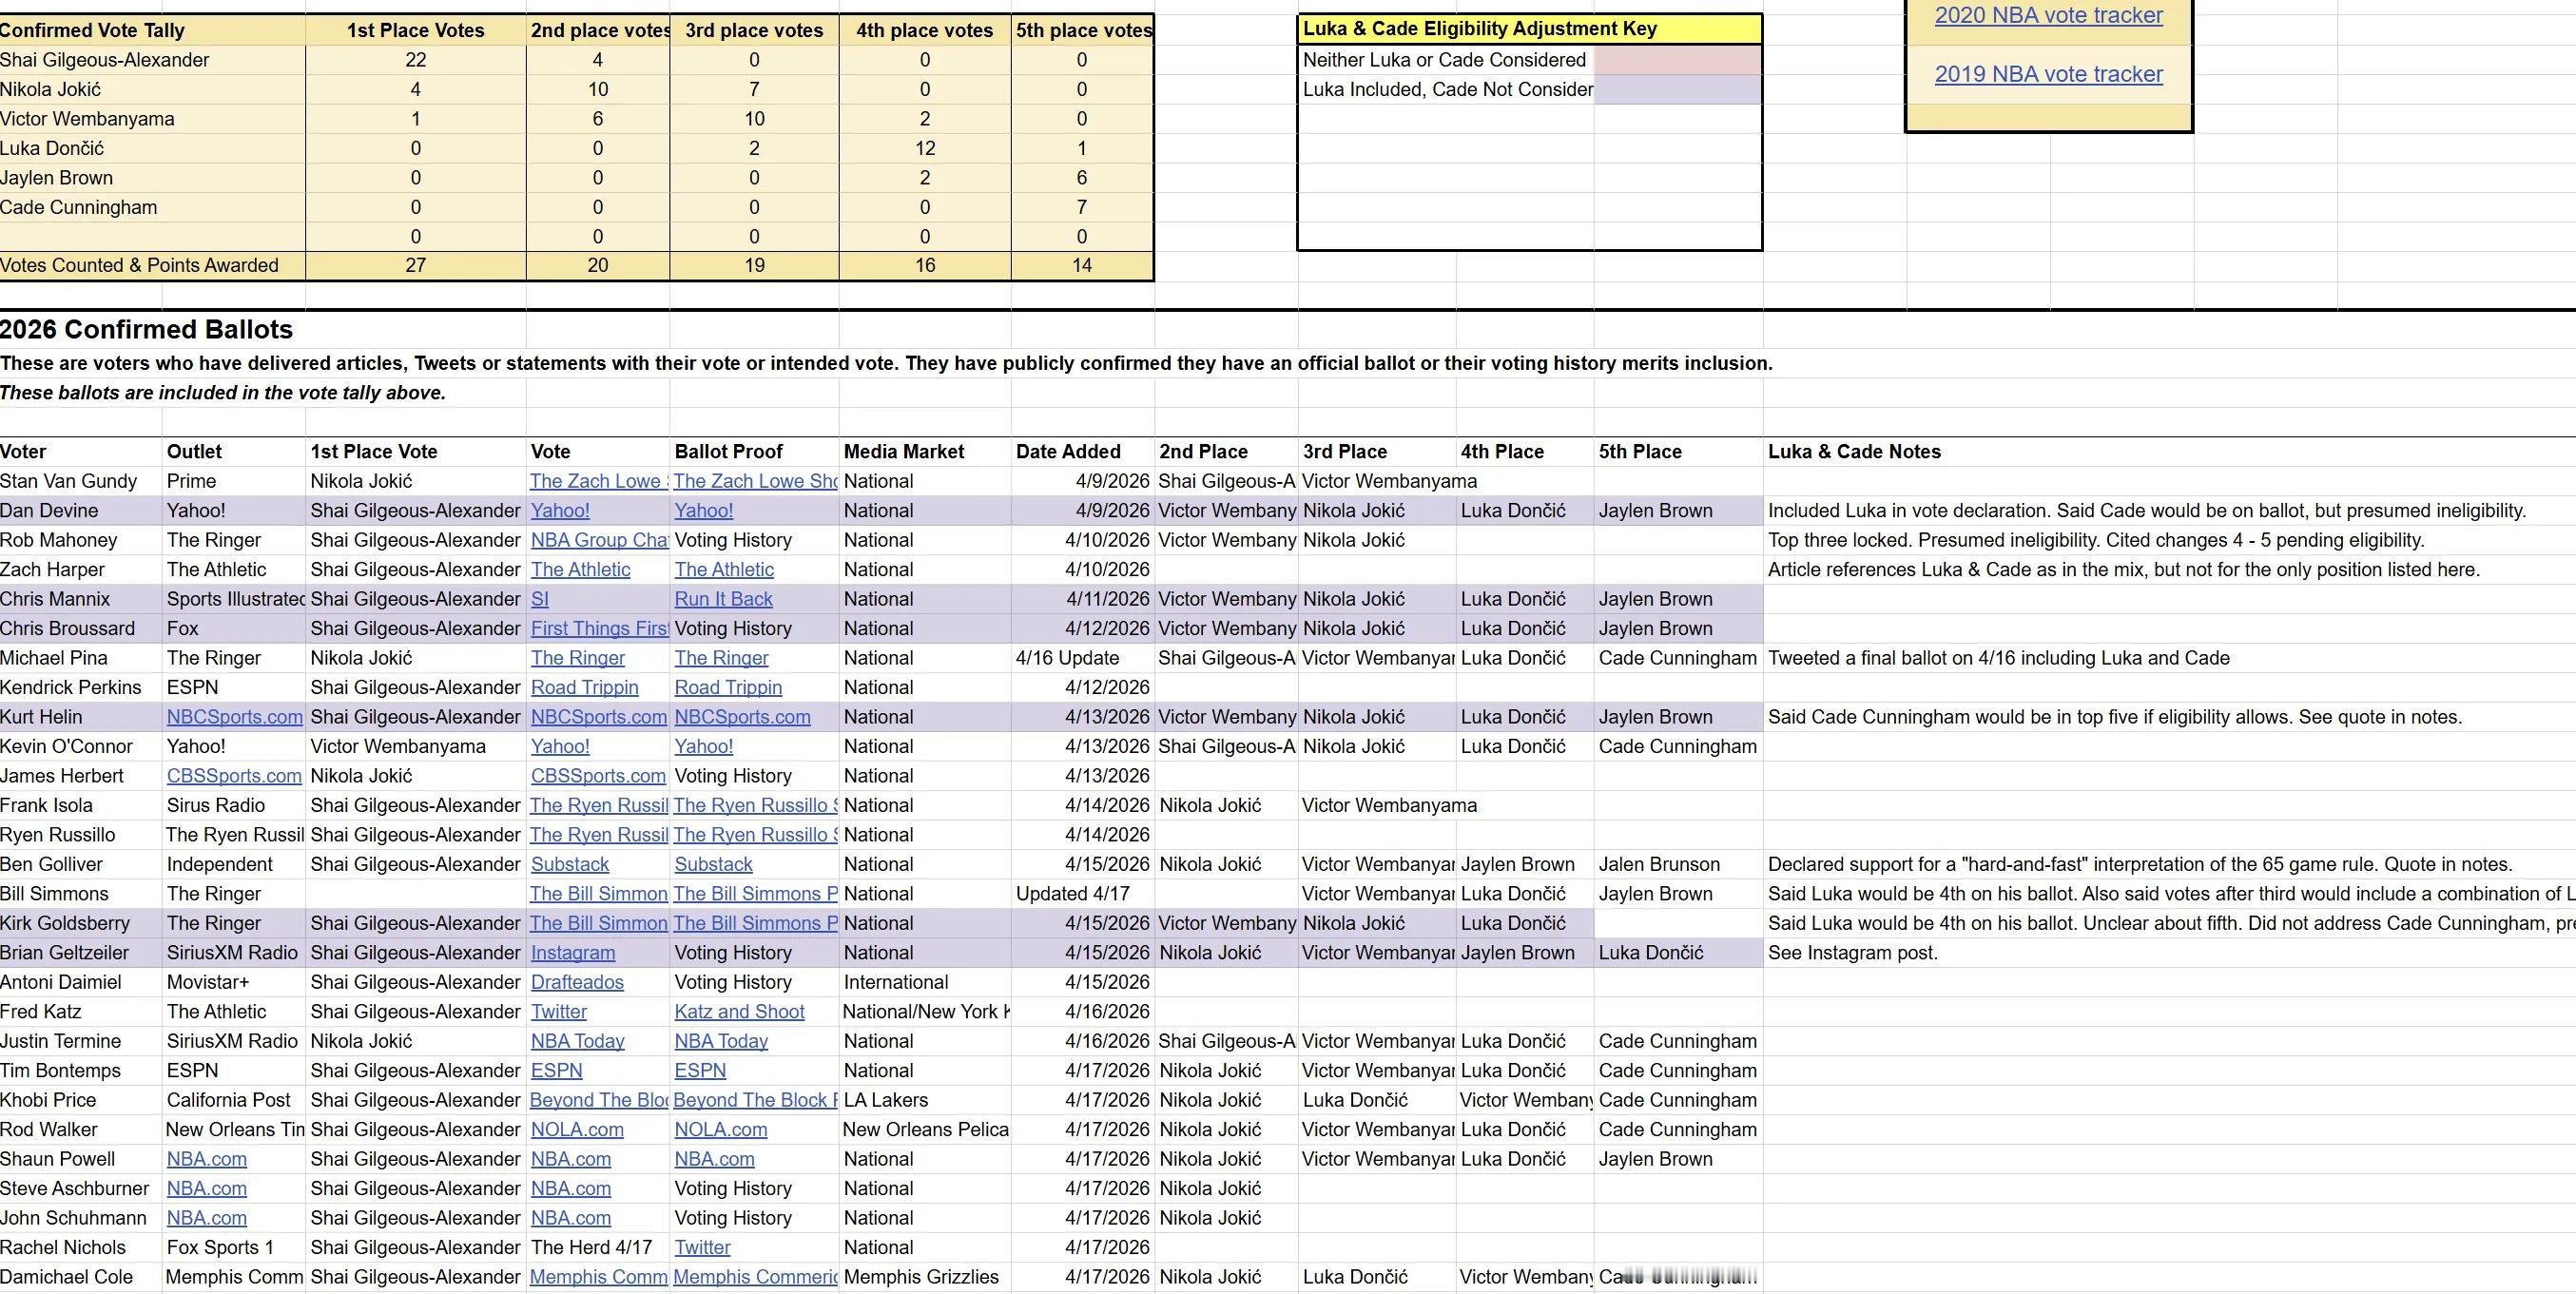Open Fred Katz's Katz and Shoot proof link
Viewport: 2576px width, 1294px height.
[x=739, y=1012]
